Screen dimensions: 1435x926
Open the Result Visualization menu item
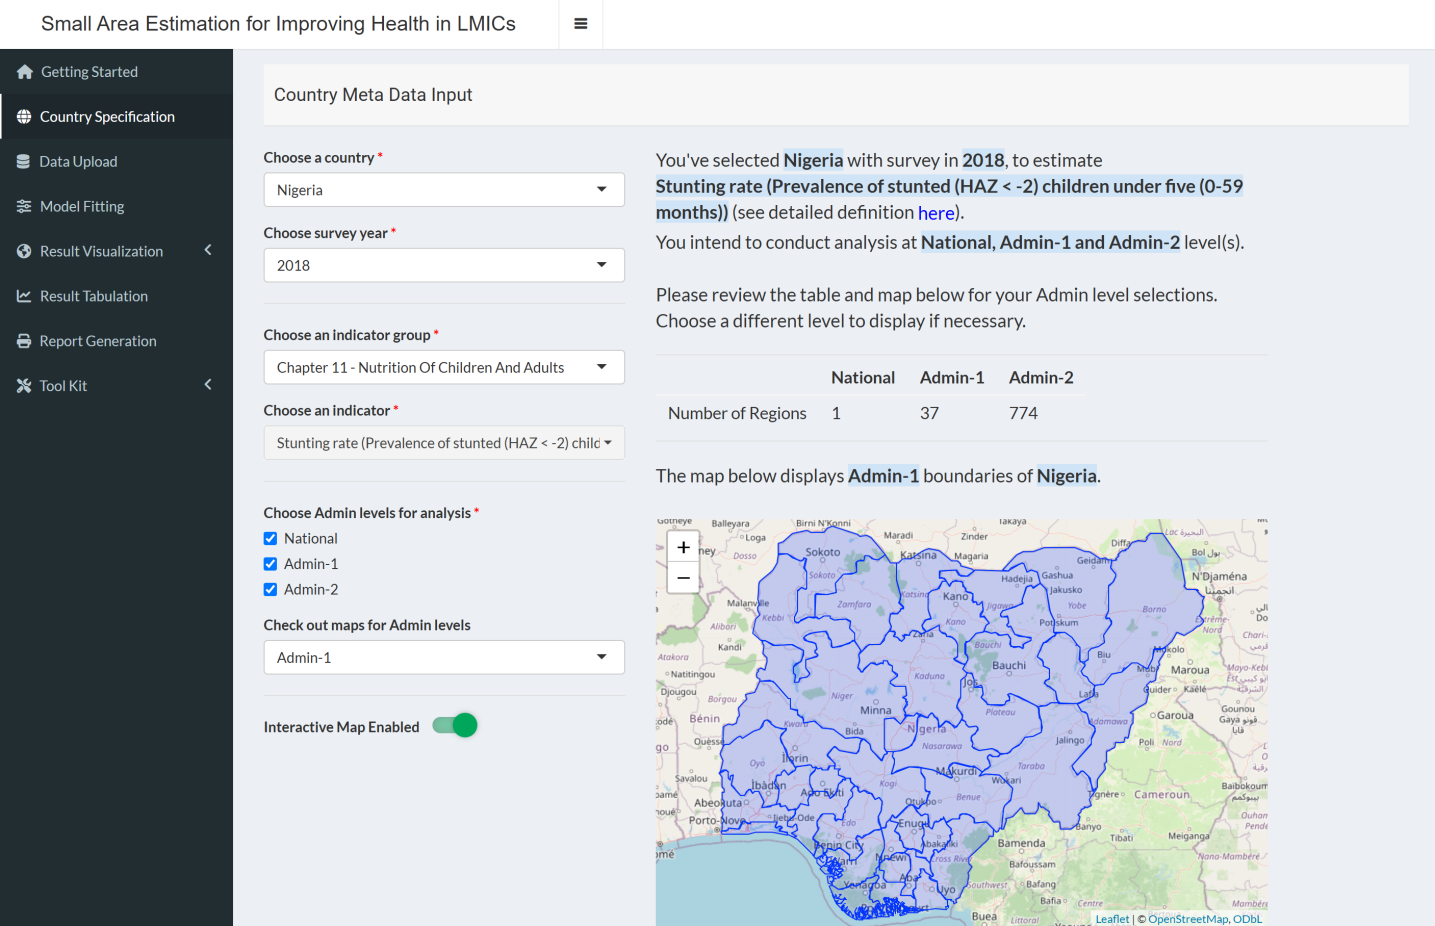click(x=101, y=252)
